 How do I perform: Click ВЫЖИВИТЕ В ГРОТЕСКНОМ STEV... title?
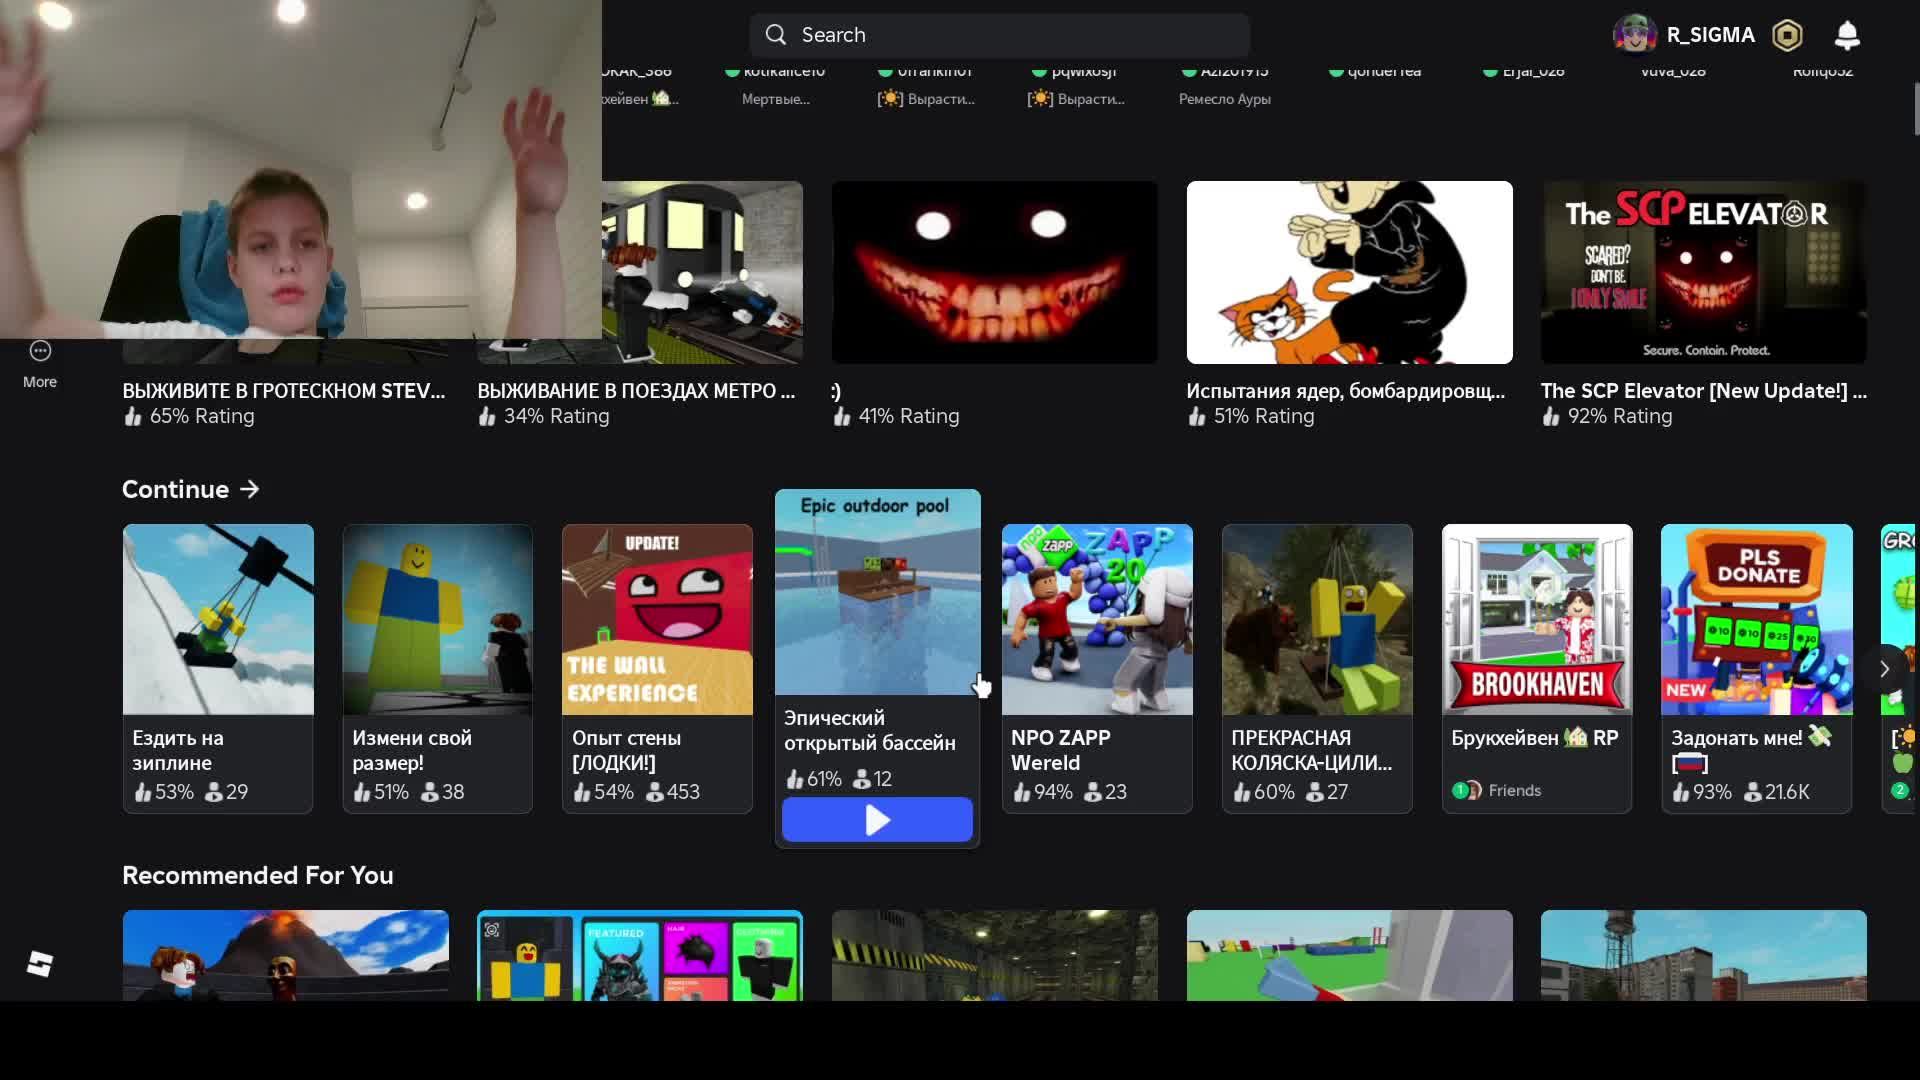284,391
